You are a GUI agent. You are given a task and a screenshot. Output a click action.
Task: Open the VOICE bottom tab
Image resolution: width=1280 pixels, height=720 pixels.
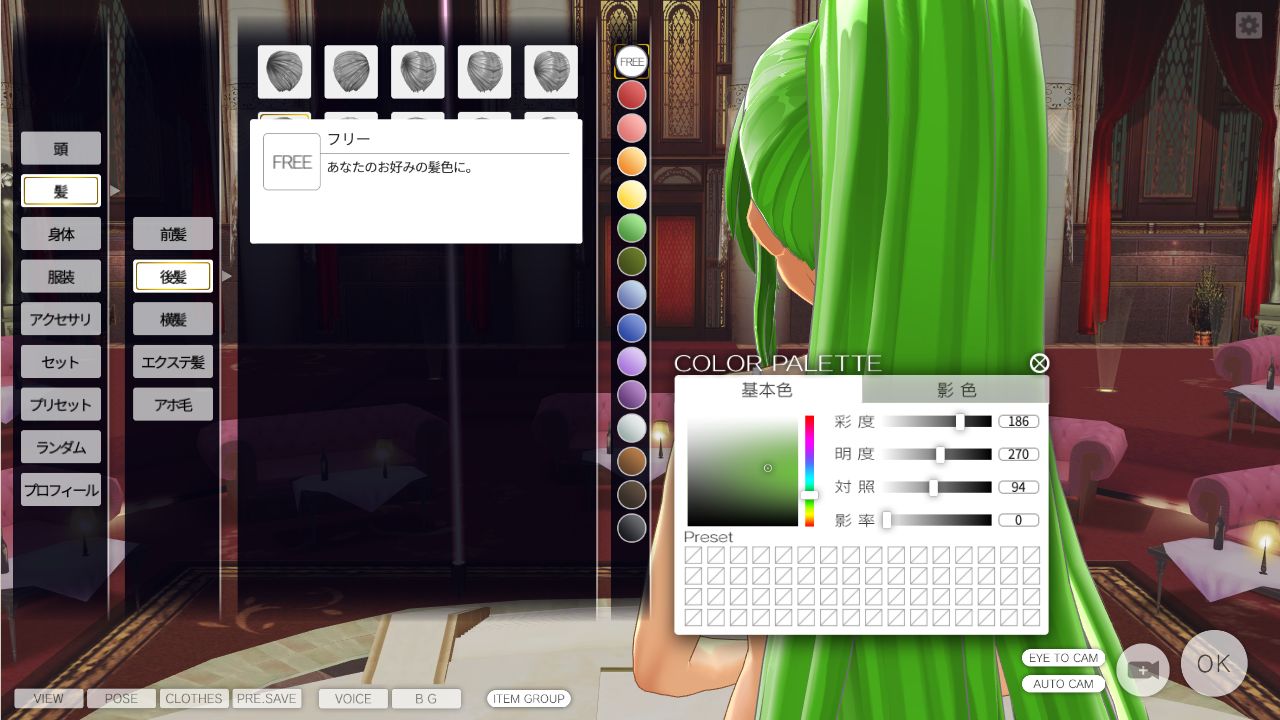point(353,699)
